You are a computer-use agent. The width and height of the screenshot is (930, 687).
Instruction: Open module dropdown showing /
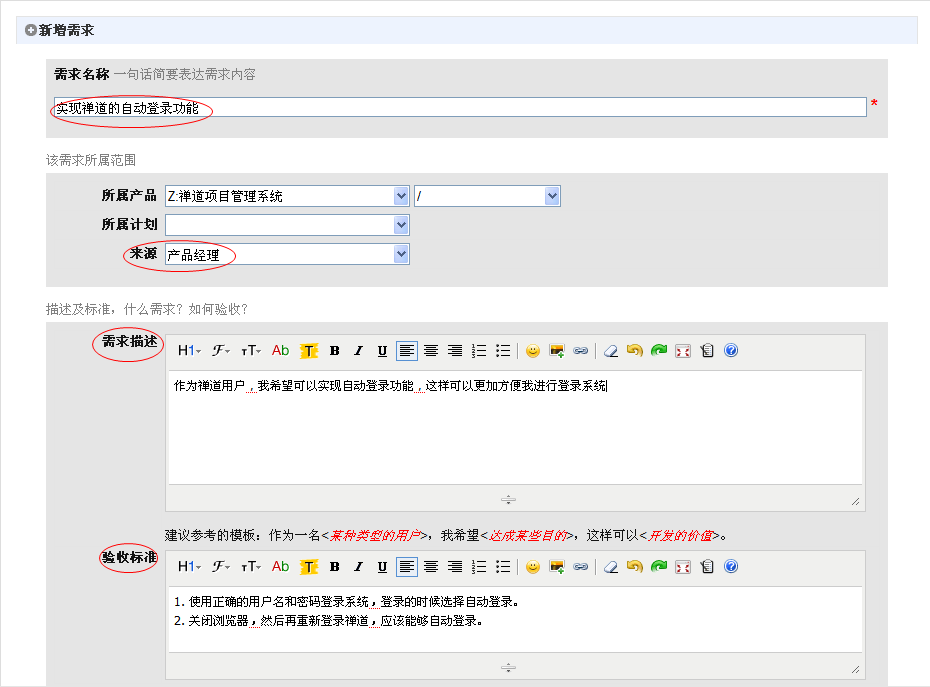pos(487,196)
